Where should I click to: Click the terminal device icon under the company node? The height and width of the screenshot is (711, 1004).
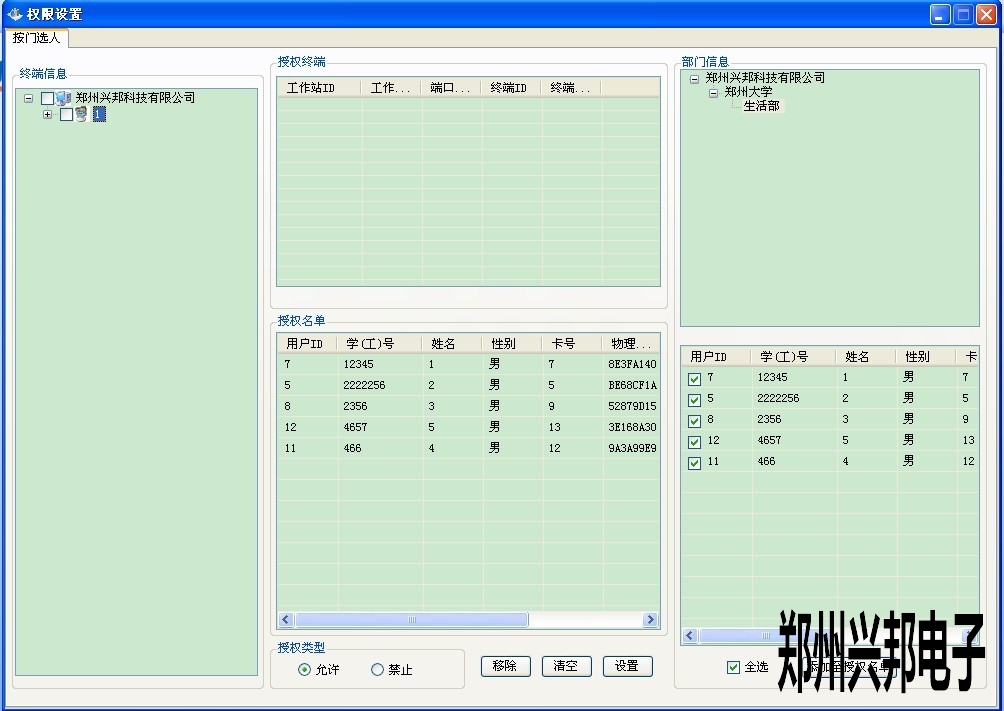[x=81, y=115]
